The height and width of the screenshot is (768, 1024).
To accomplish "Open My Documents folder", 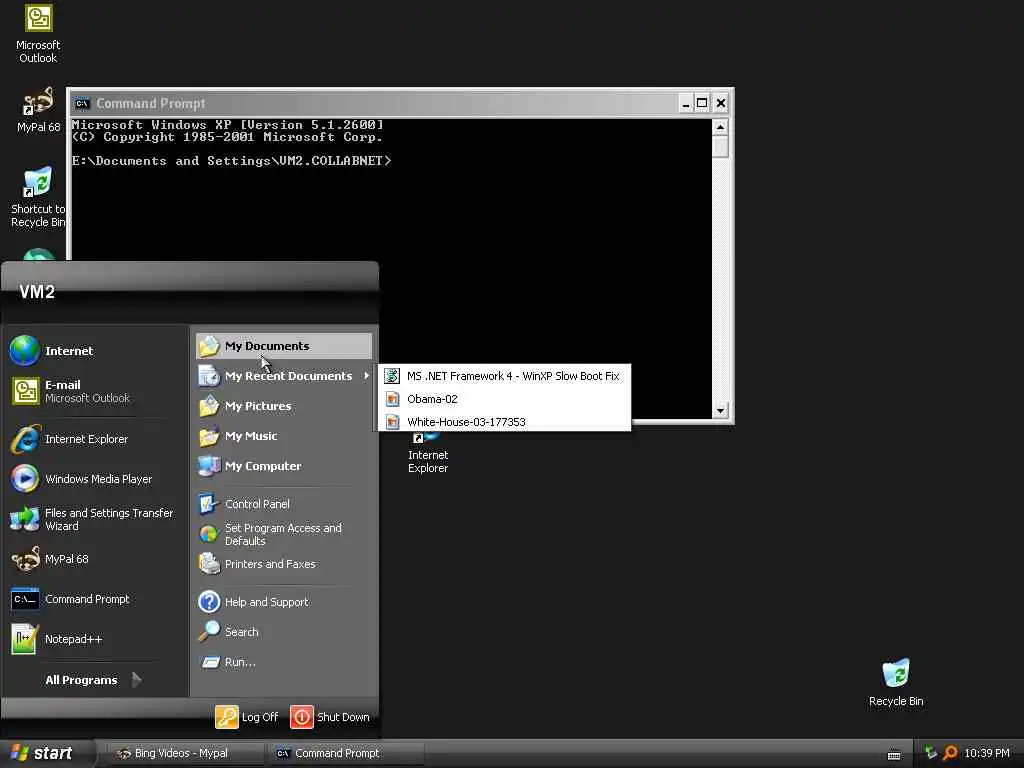I will pos(283,346).
